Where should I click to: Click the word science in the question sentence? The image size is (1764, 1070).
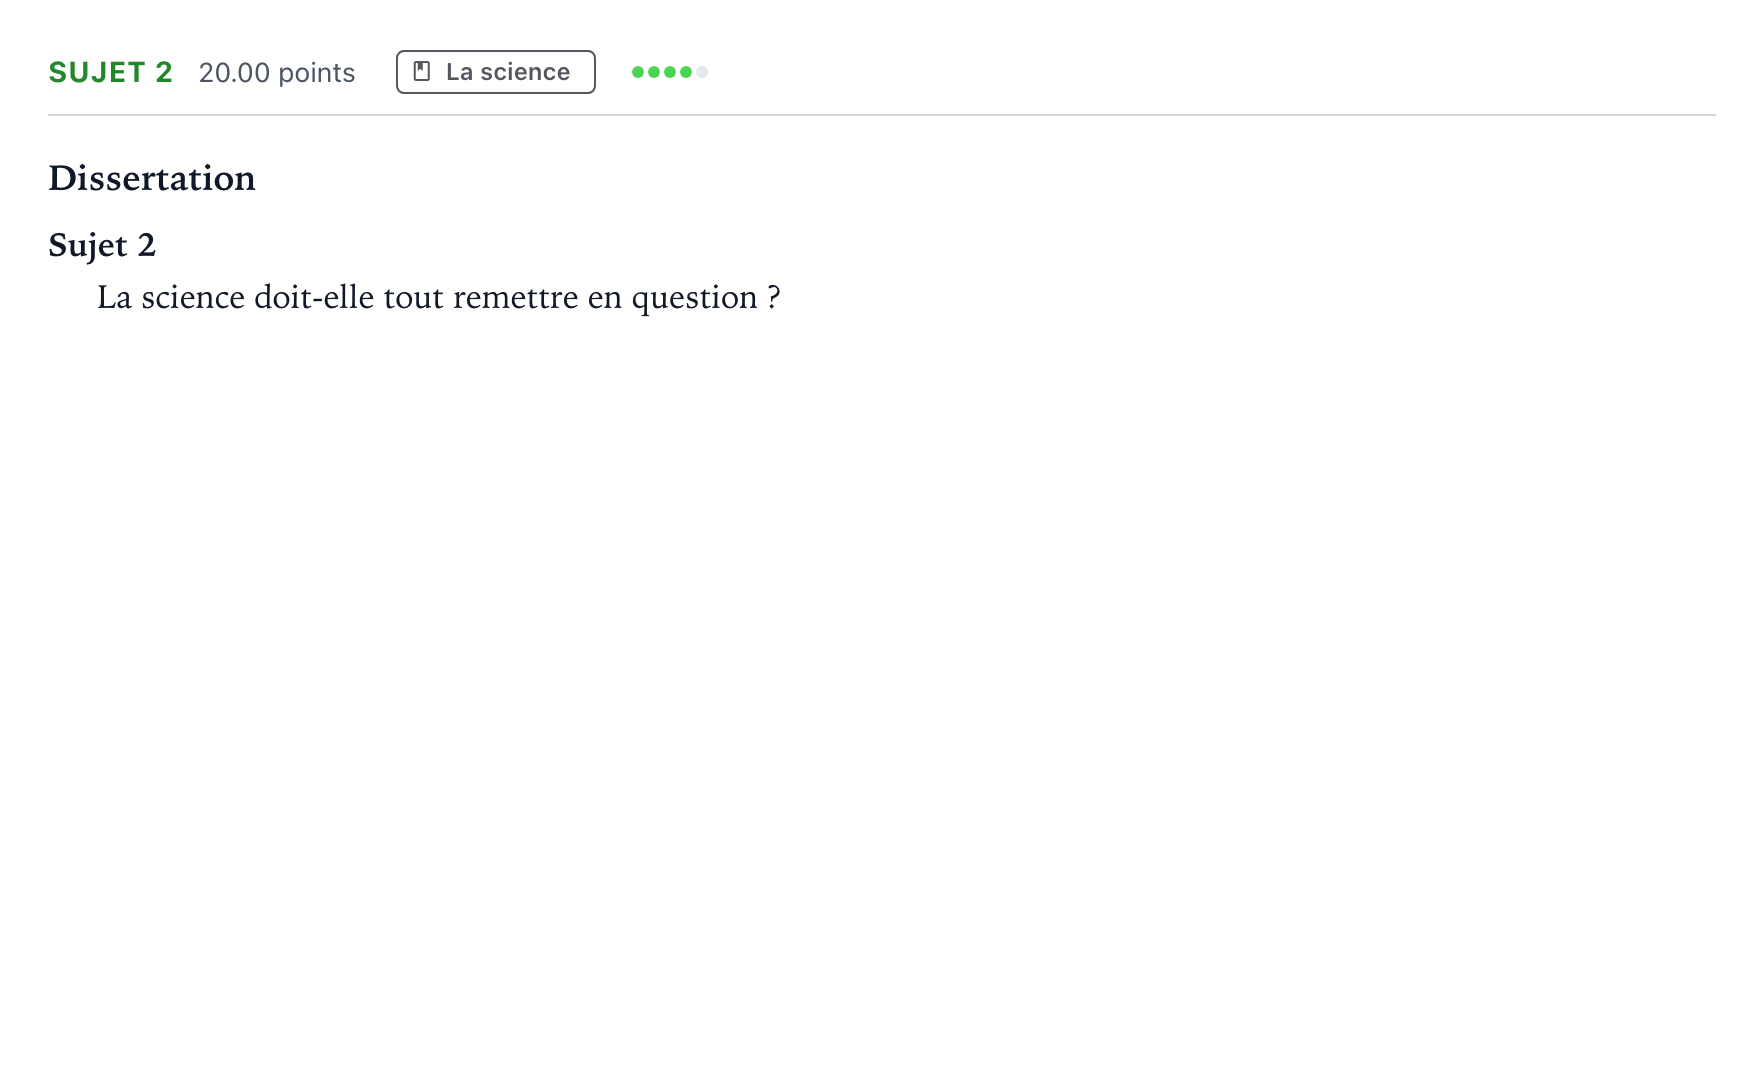(x=193, y=297)
